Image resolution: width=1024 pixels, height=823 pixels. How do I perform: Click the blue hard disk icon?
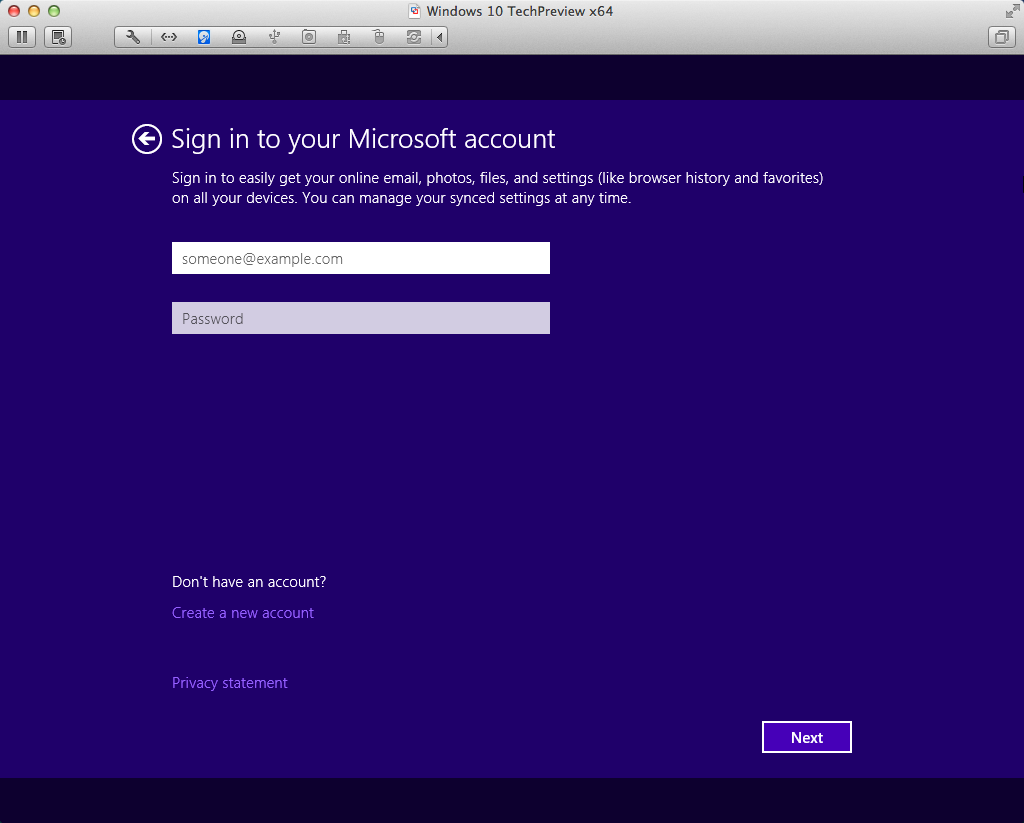point(204,37)
